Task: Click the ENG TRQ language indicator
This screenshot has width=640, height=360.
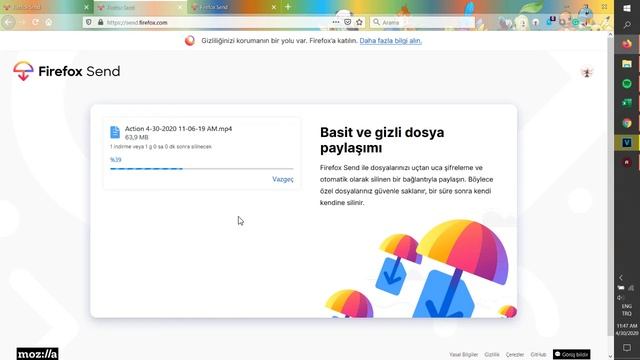Action: [627, 310]
